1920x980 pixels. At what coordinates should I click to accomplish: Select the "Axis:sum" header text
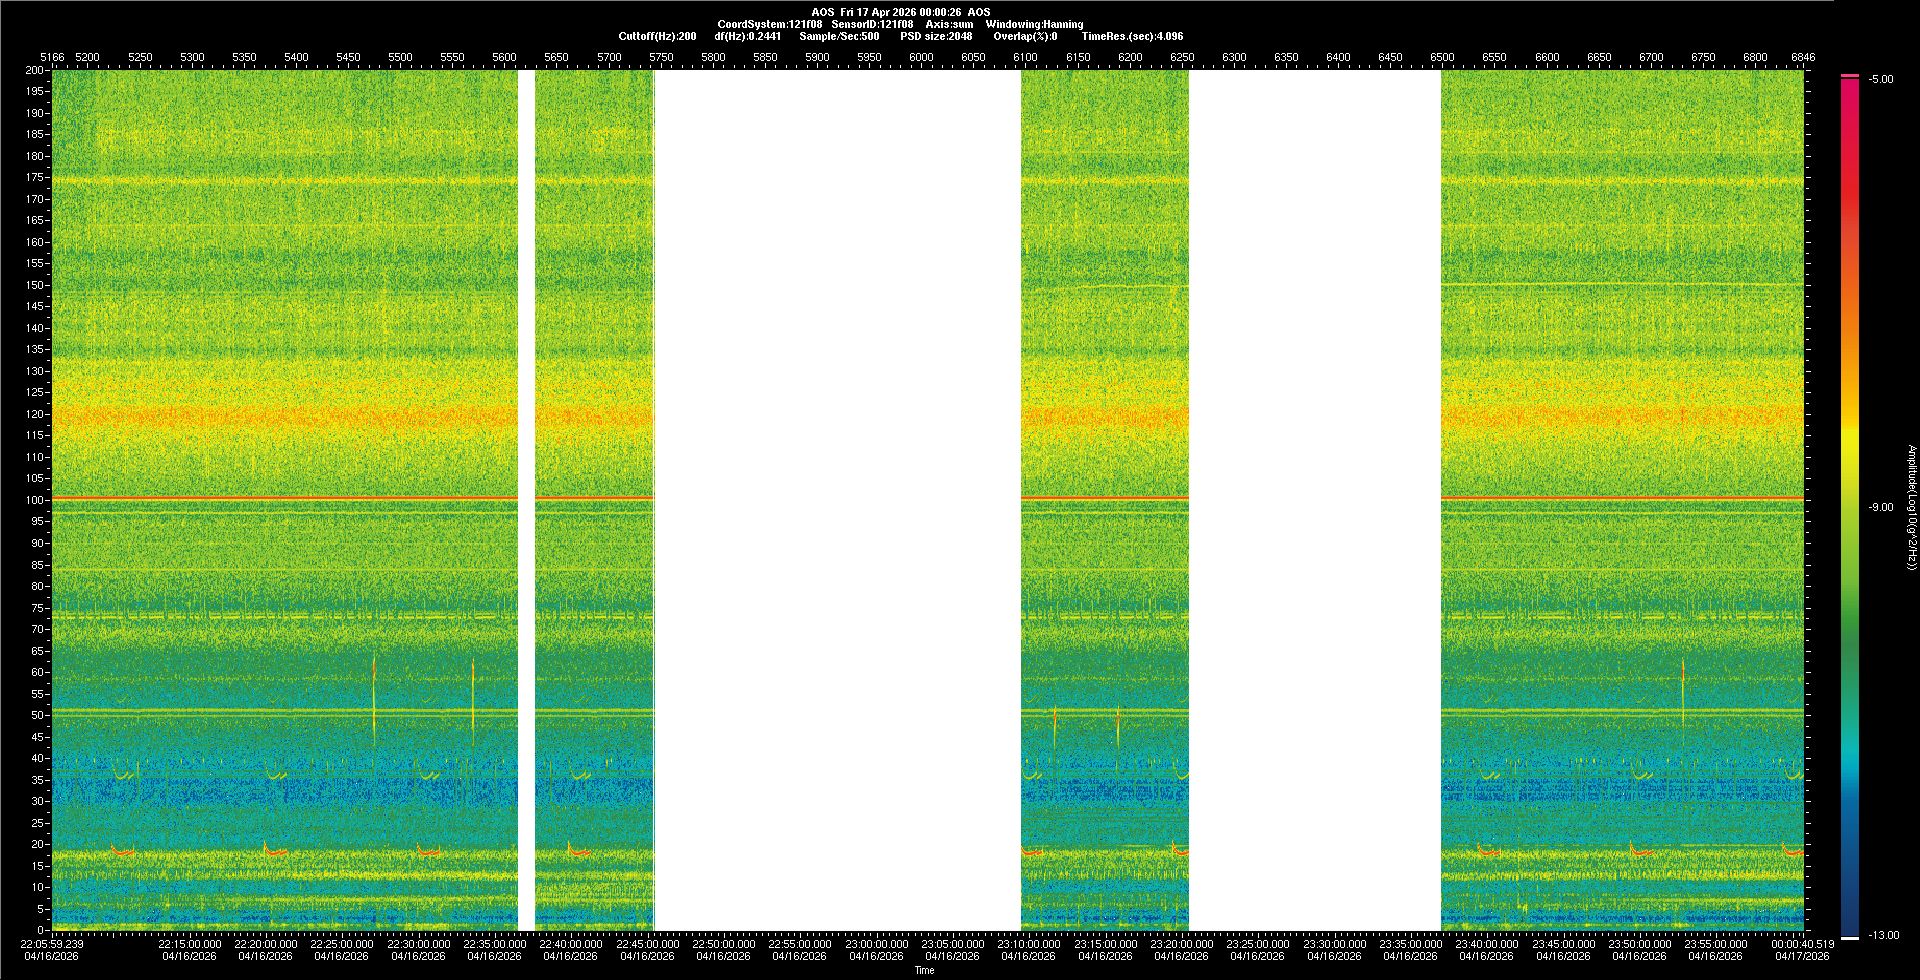click(949, 24)
